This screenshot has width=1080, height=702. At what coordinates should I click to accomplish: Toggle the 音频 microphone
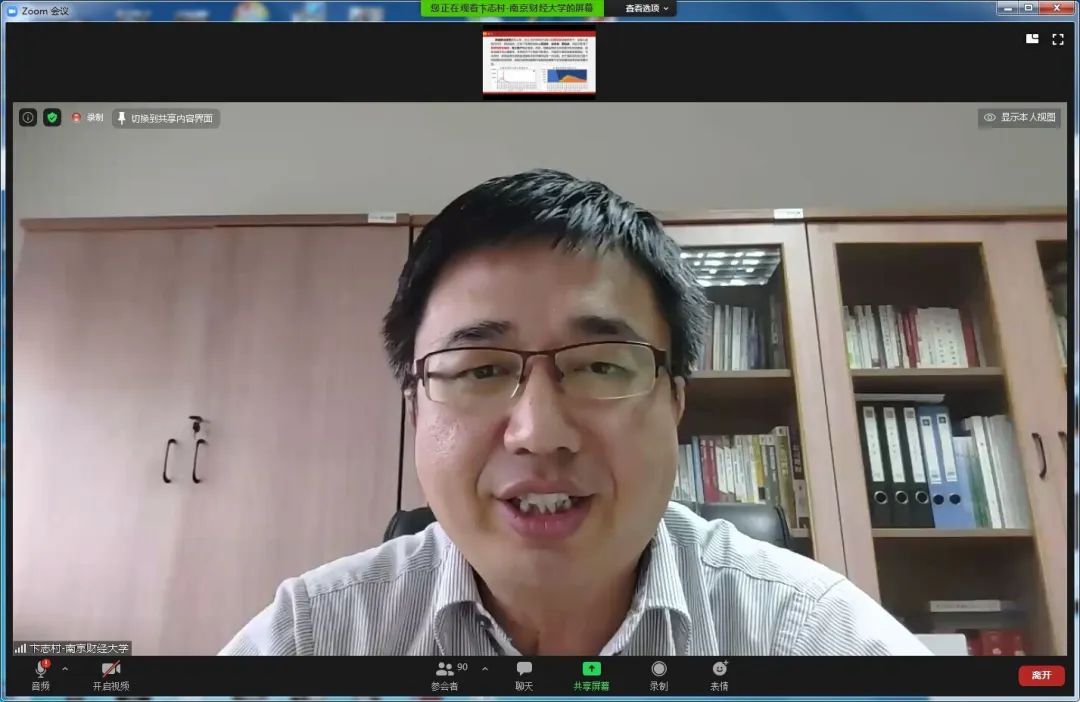[x=41, y=675]
